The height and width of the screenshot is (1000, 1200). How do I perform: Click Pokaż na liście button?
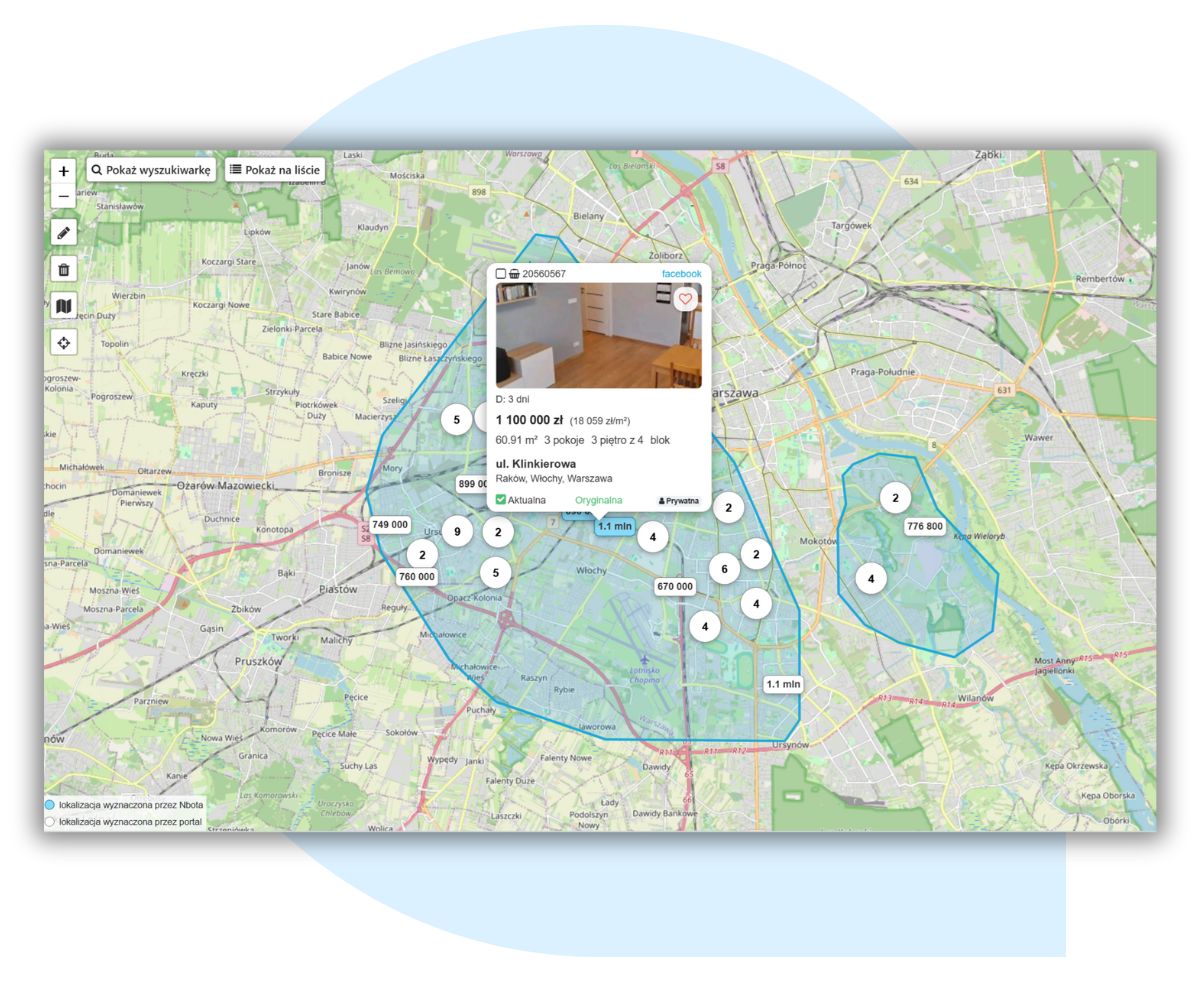pyautogui.click(x=275, y=170)
